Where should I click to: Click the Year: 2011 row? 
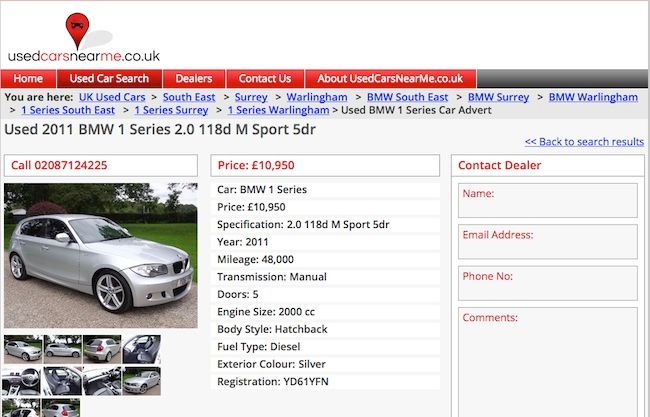[x=325, y=242]
